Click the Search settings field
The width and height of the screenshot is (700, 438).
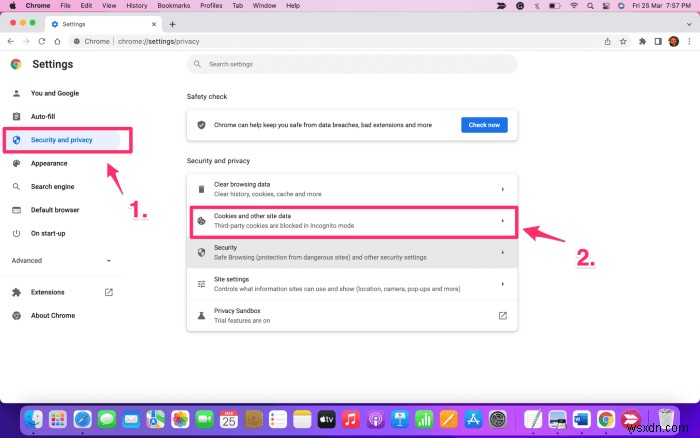point(352,64)
